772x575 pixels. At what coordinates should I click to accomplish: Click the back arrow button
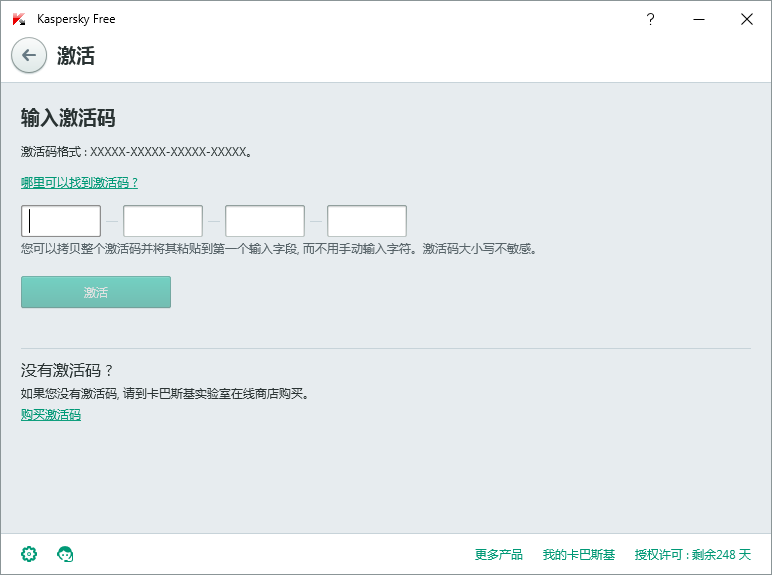(29, 55)
